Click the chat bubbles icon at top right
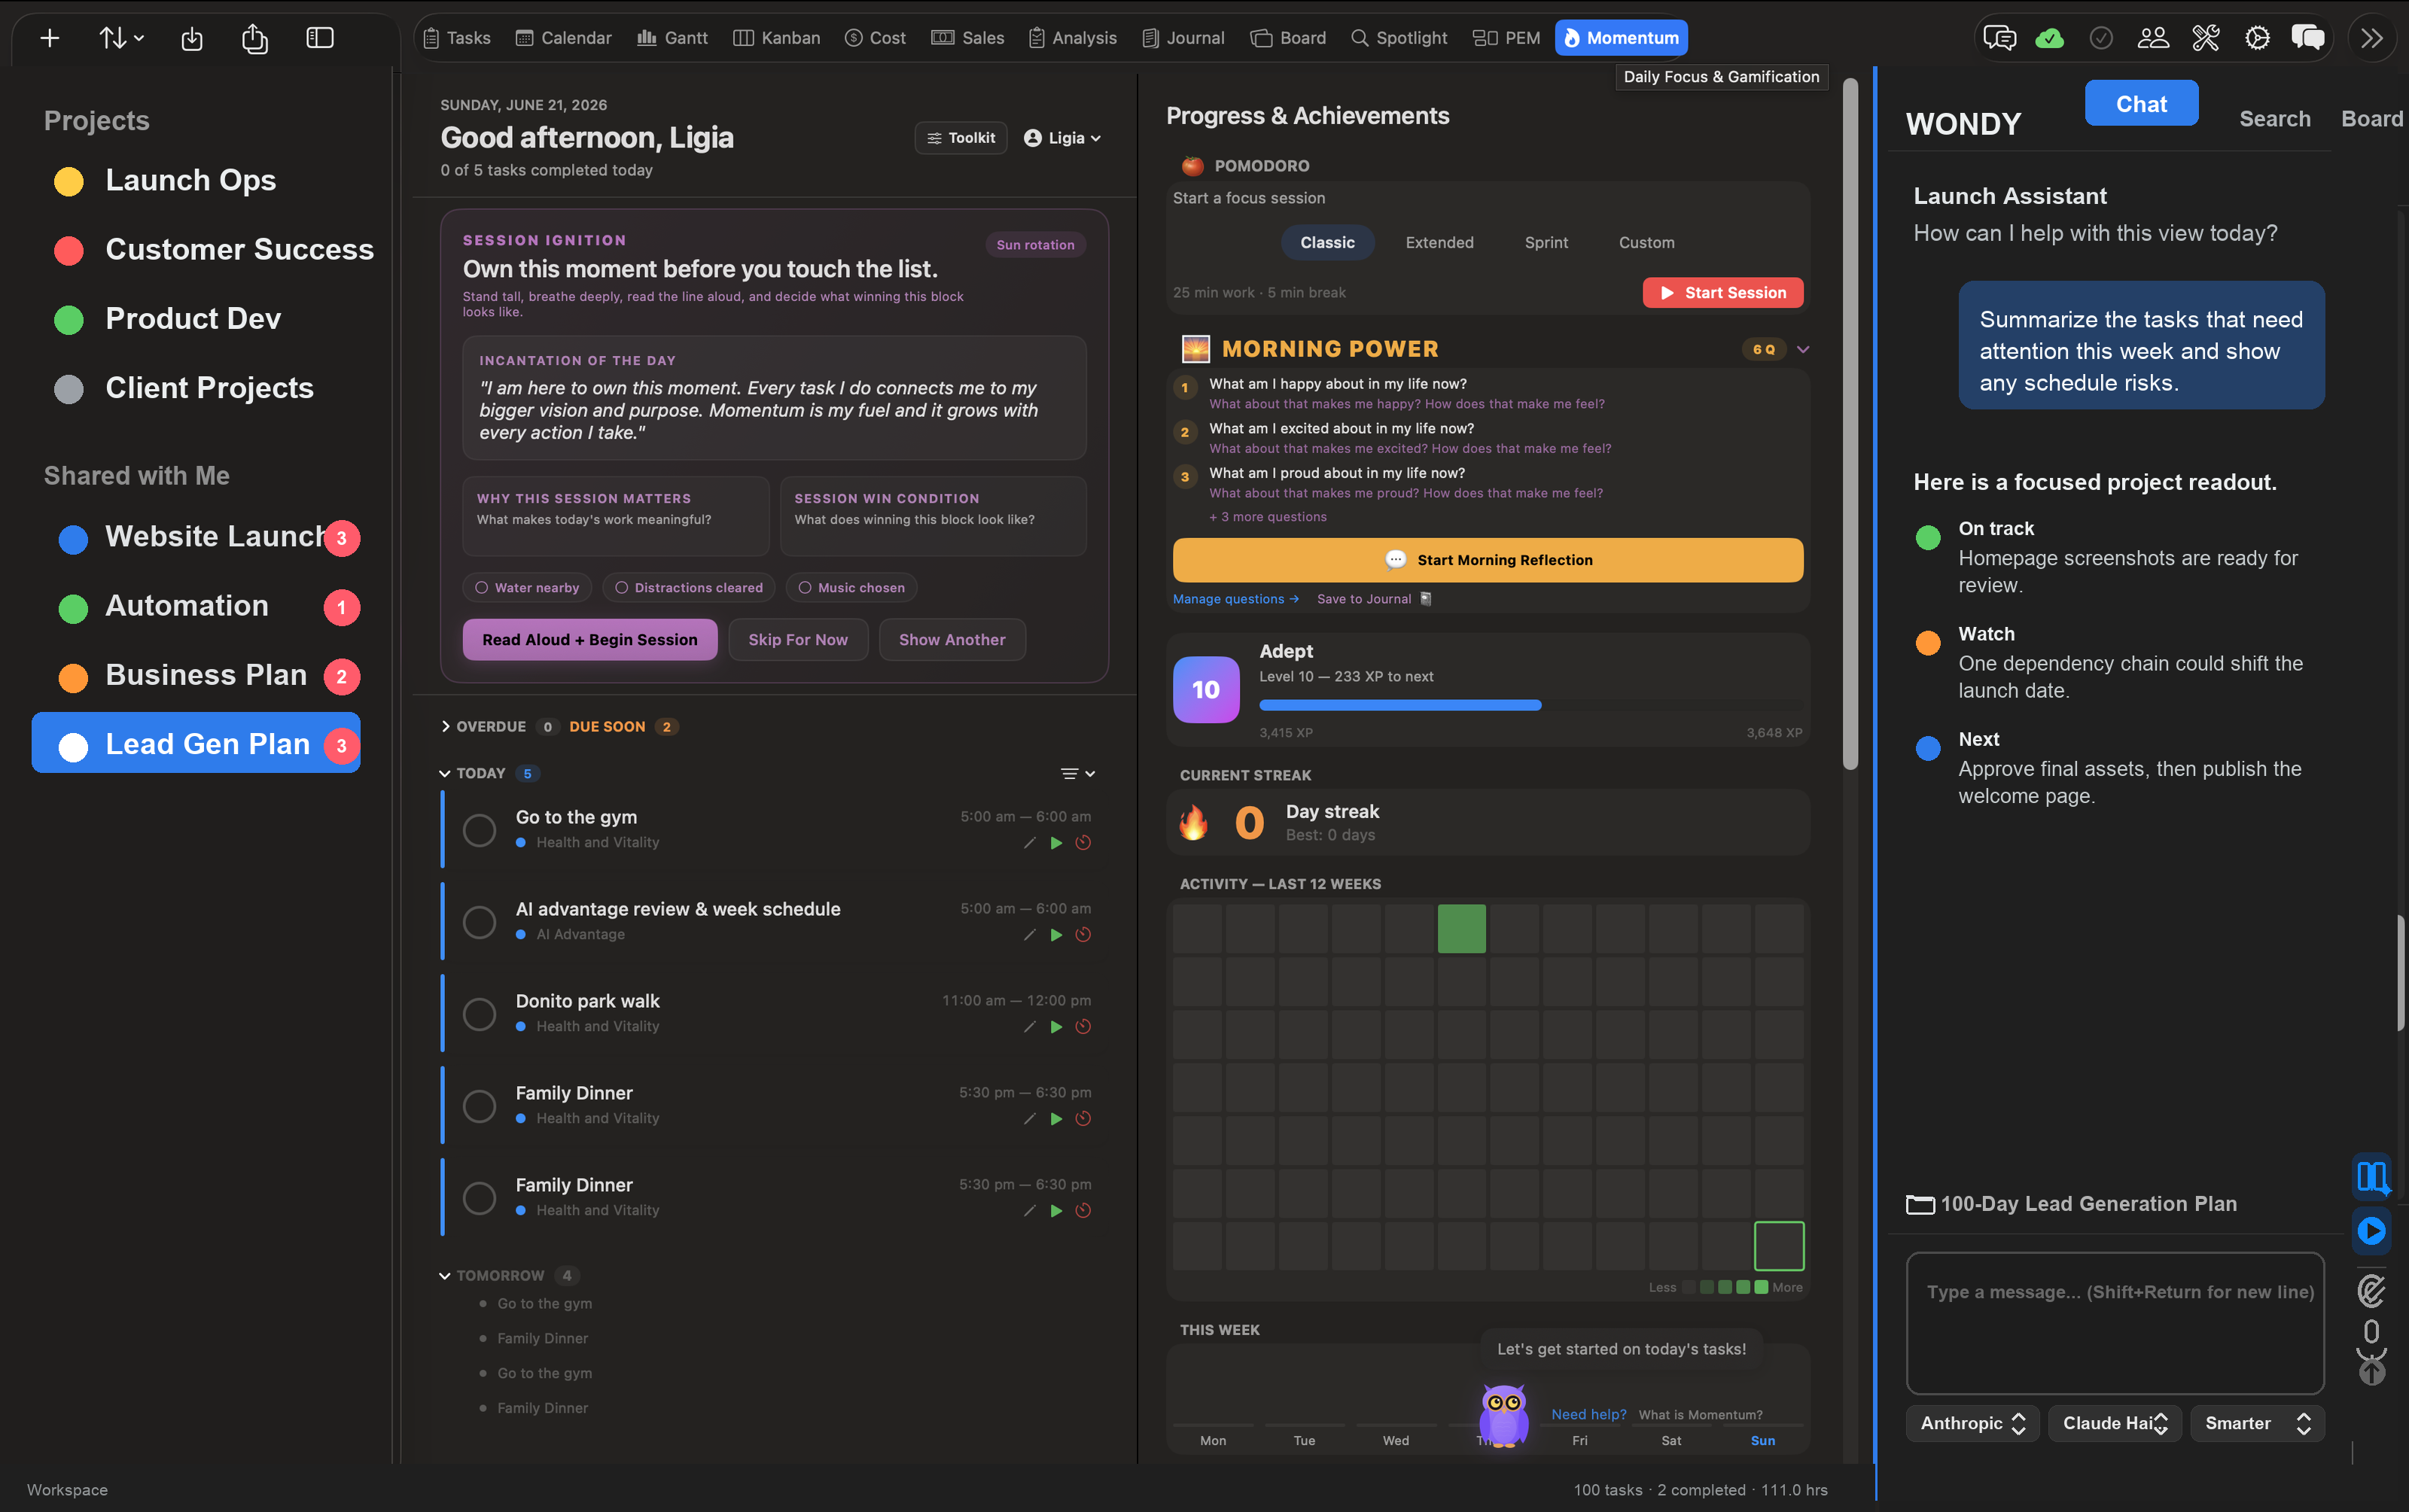2409x1512 pixels. [x=2308, y=38]
